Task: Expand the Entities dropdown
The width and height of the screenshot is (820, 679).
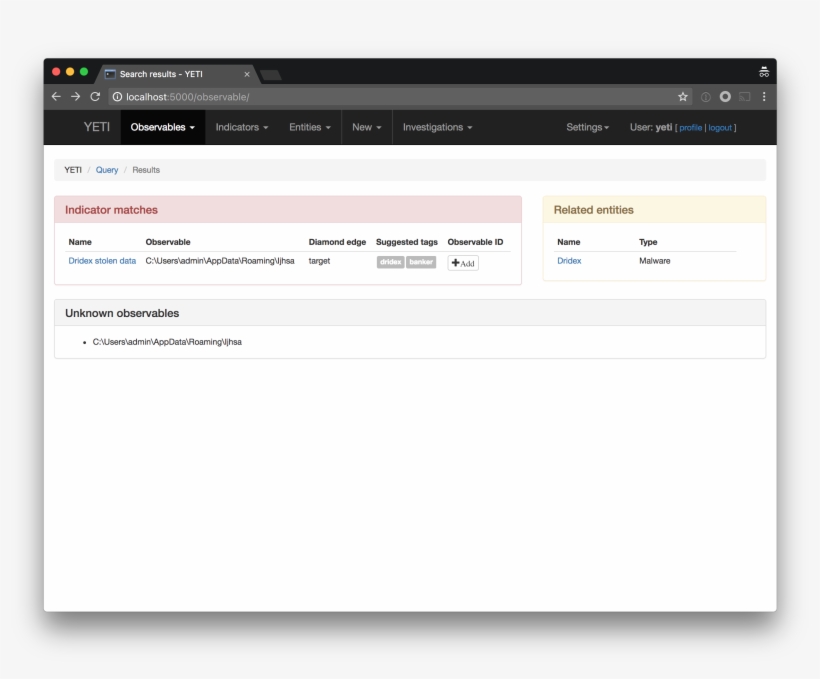Action: [309, 127]
